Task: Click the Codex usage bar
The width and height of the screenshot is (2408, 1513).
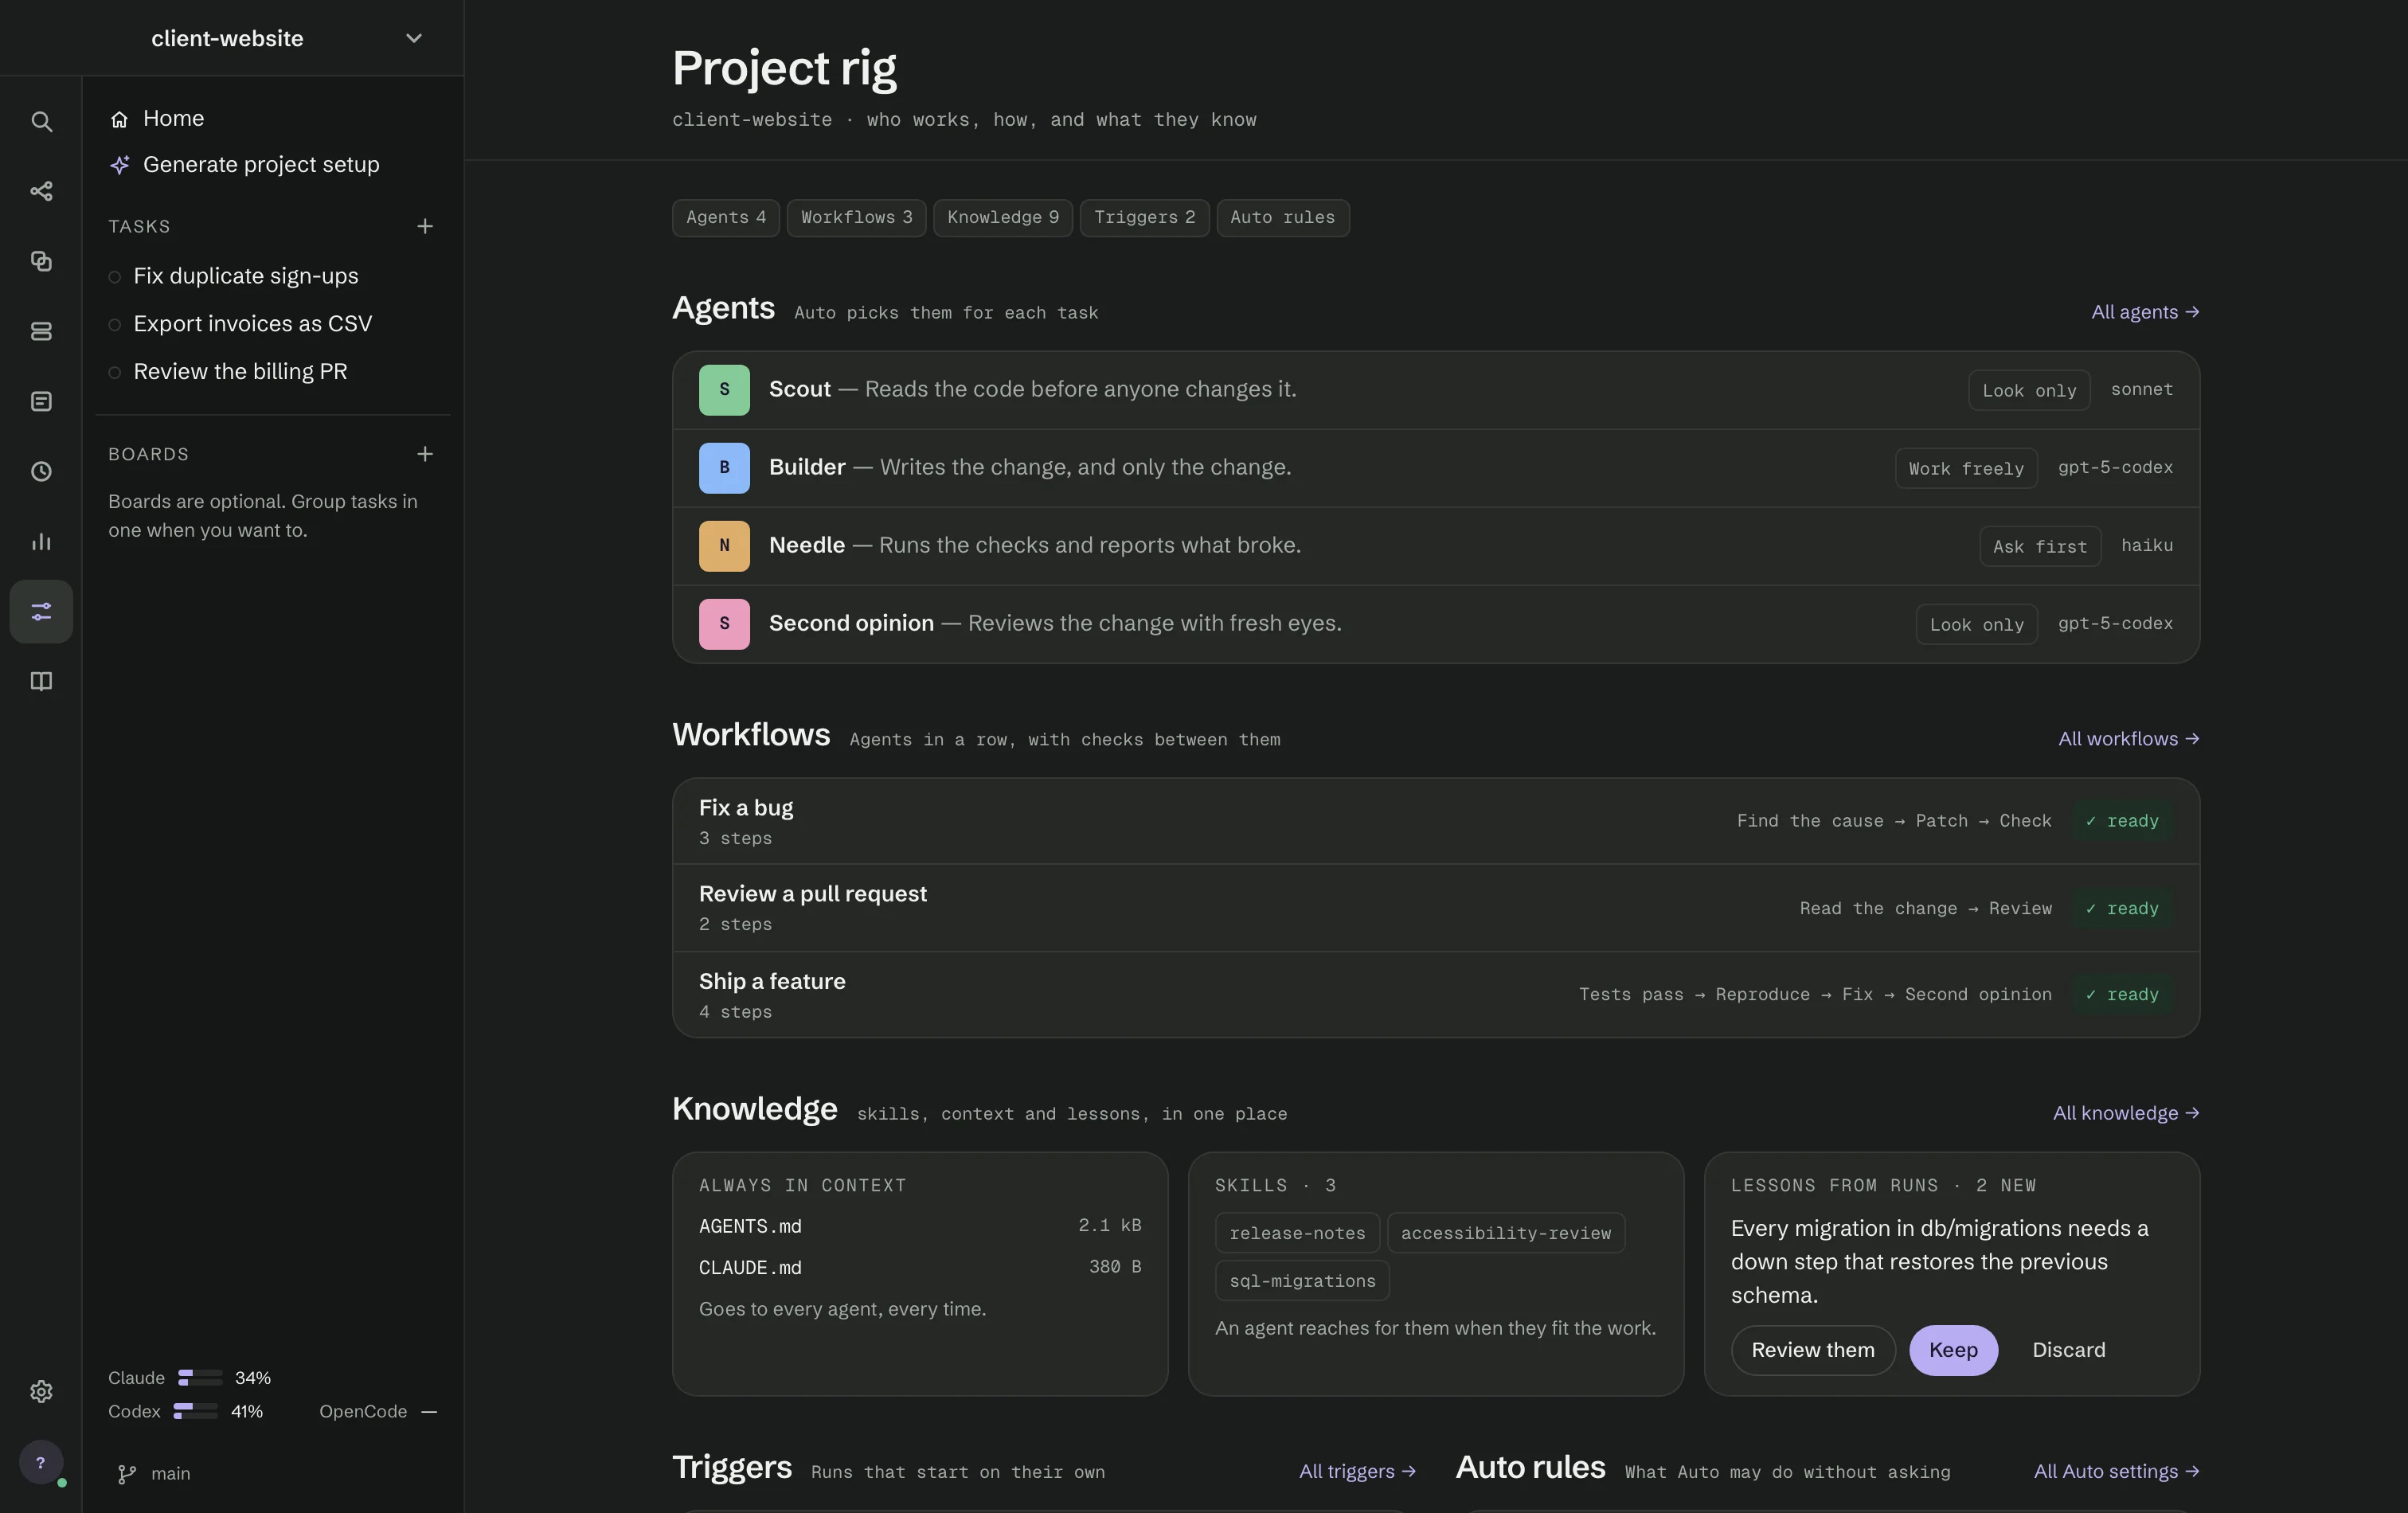Action: coord(195,1412)
